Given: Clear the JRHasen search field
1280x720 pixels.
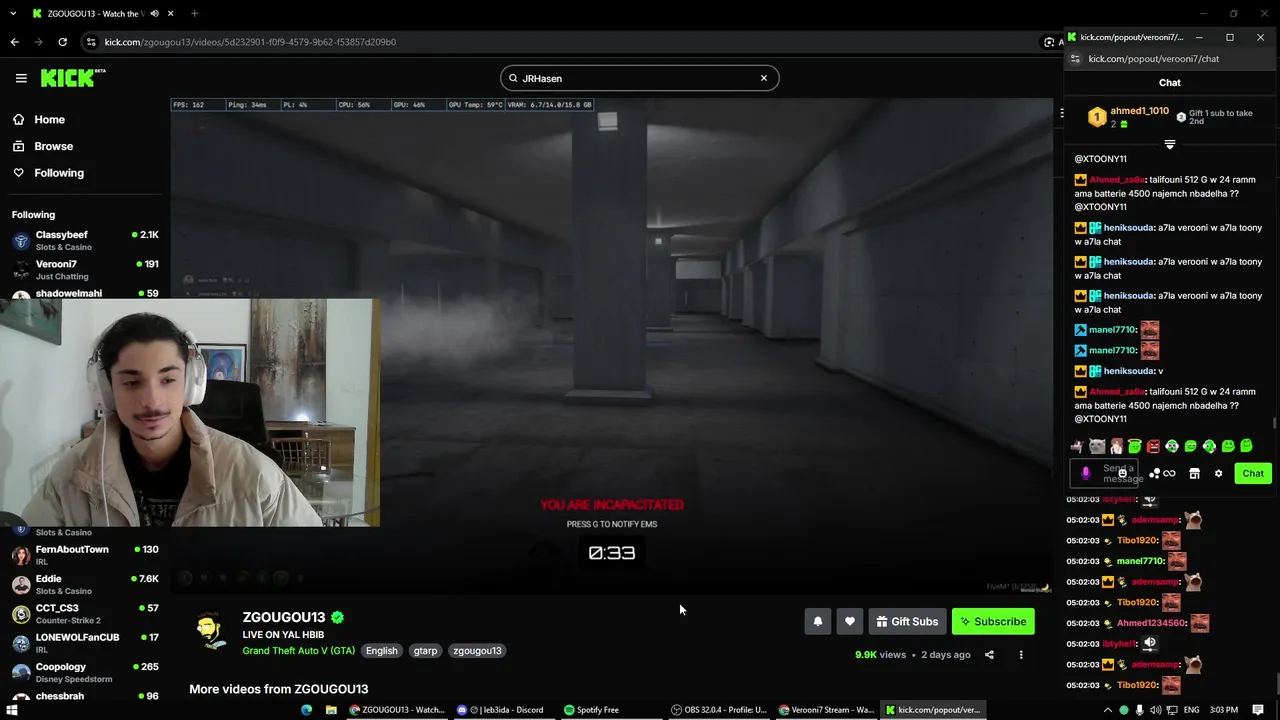Looking at the screenshot, I should coord(764,78).
